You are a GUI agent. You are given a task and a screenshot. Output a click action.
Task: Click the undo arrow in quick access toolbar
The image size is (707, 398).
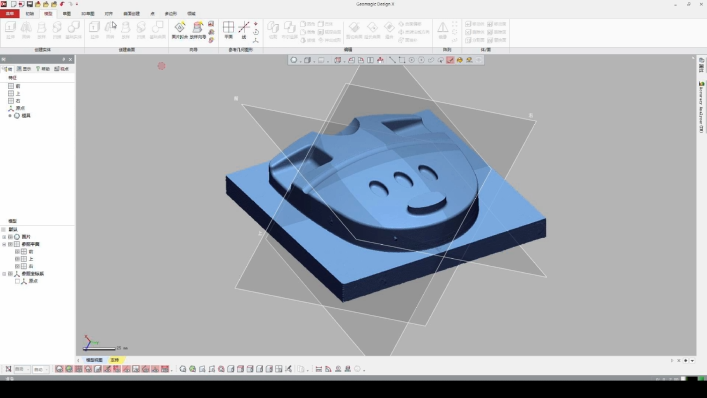click(62, 4)
